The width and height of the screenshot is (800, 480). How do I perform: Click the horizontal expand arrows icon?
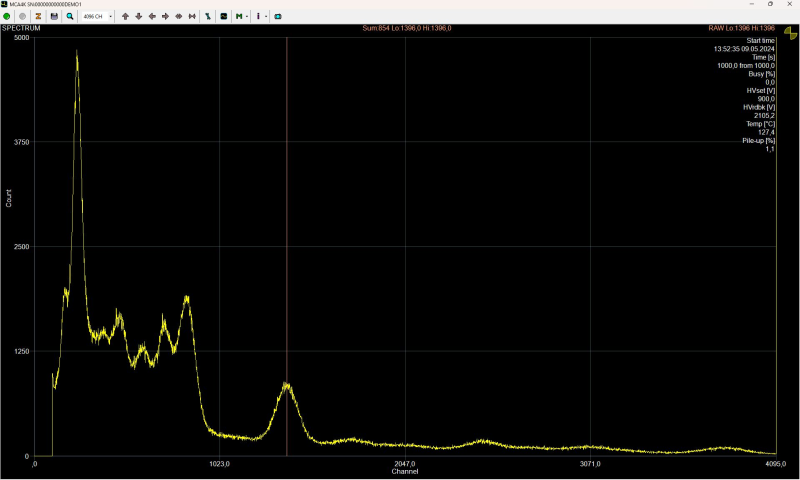coord(179,16)
